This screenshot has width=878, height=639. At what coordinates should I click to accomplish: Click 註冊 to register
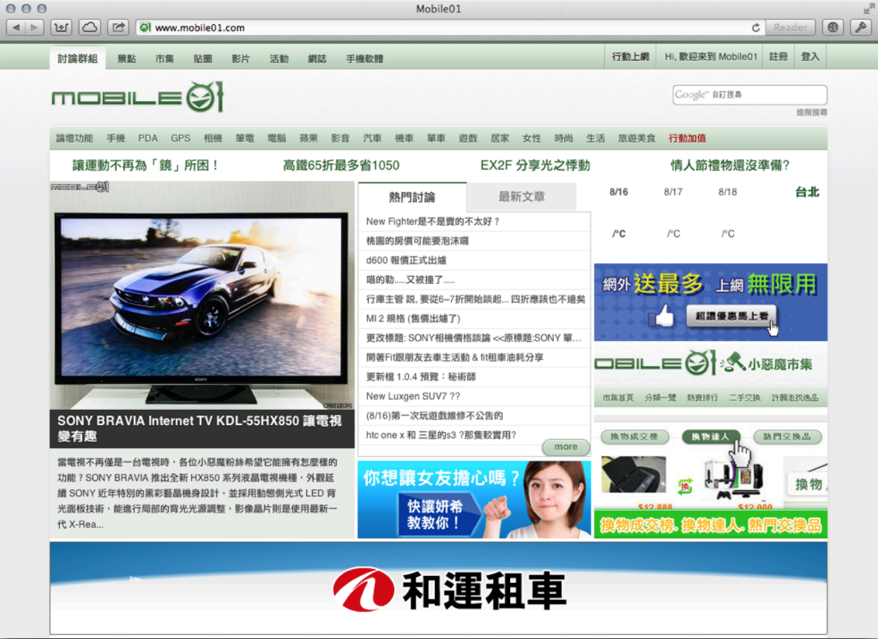point(778,57)
